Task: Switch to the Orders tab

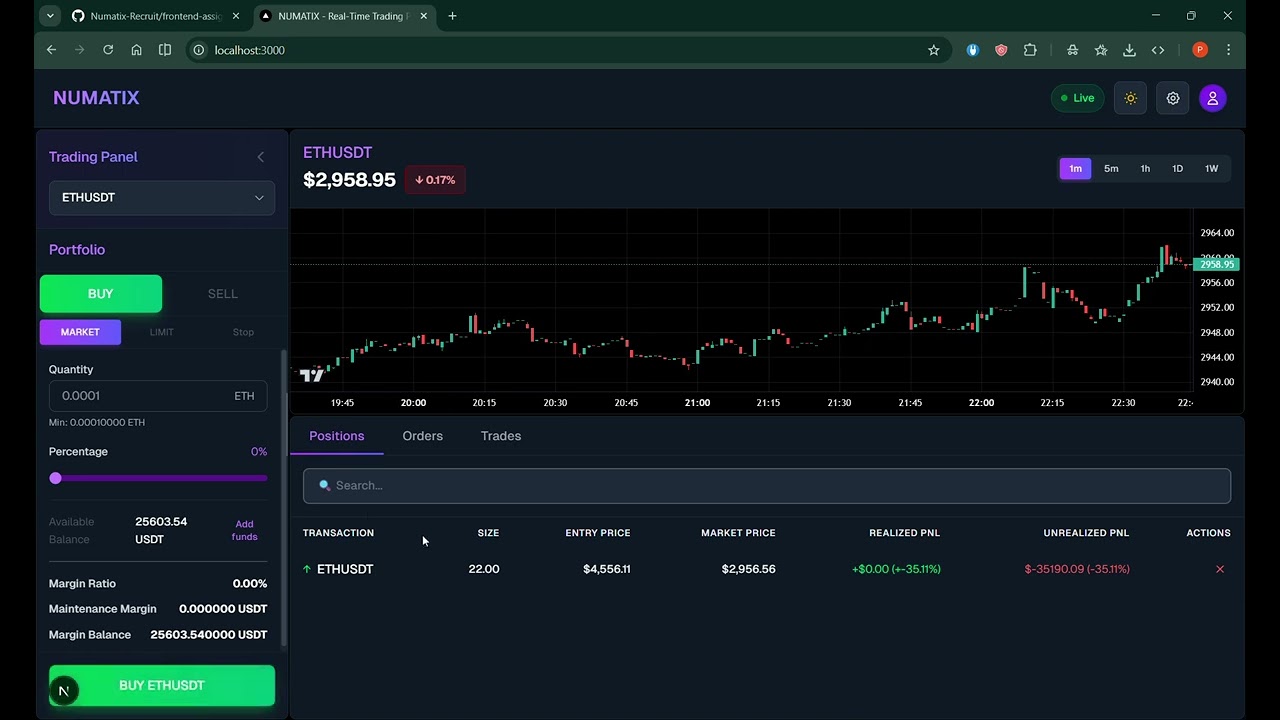Action: tap(422, 436)
